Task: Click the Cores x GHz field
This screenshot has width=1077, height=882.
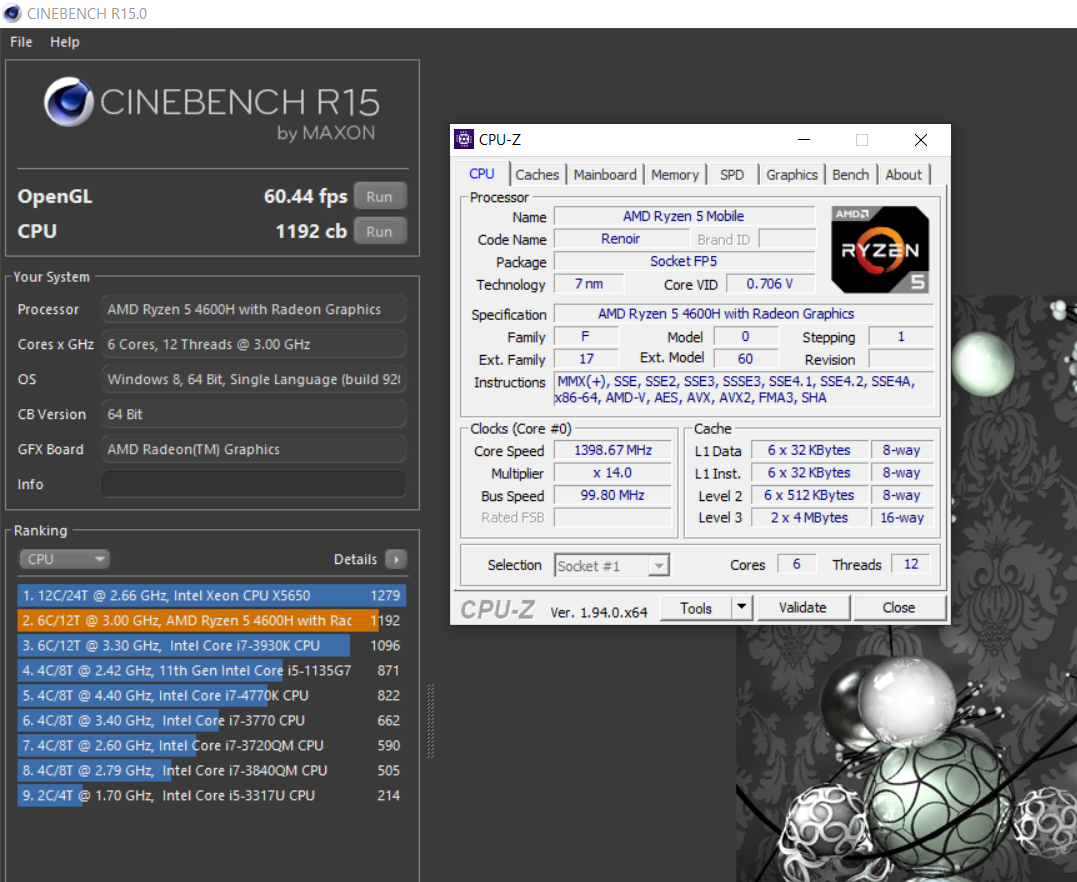Action: coord(253,344)
